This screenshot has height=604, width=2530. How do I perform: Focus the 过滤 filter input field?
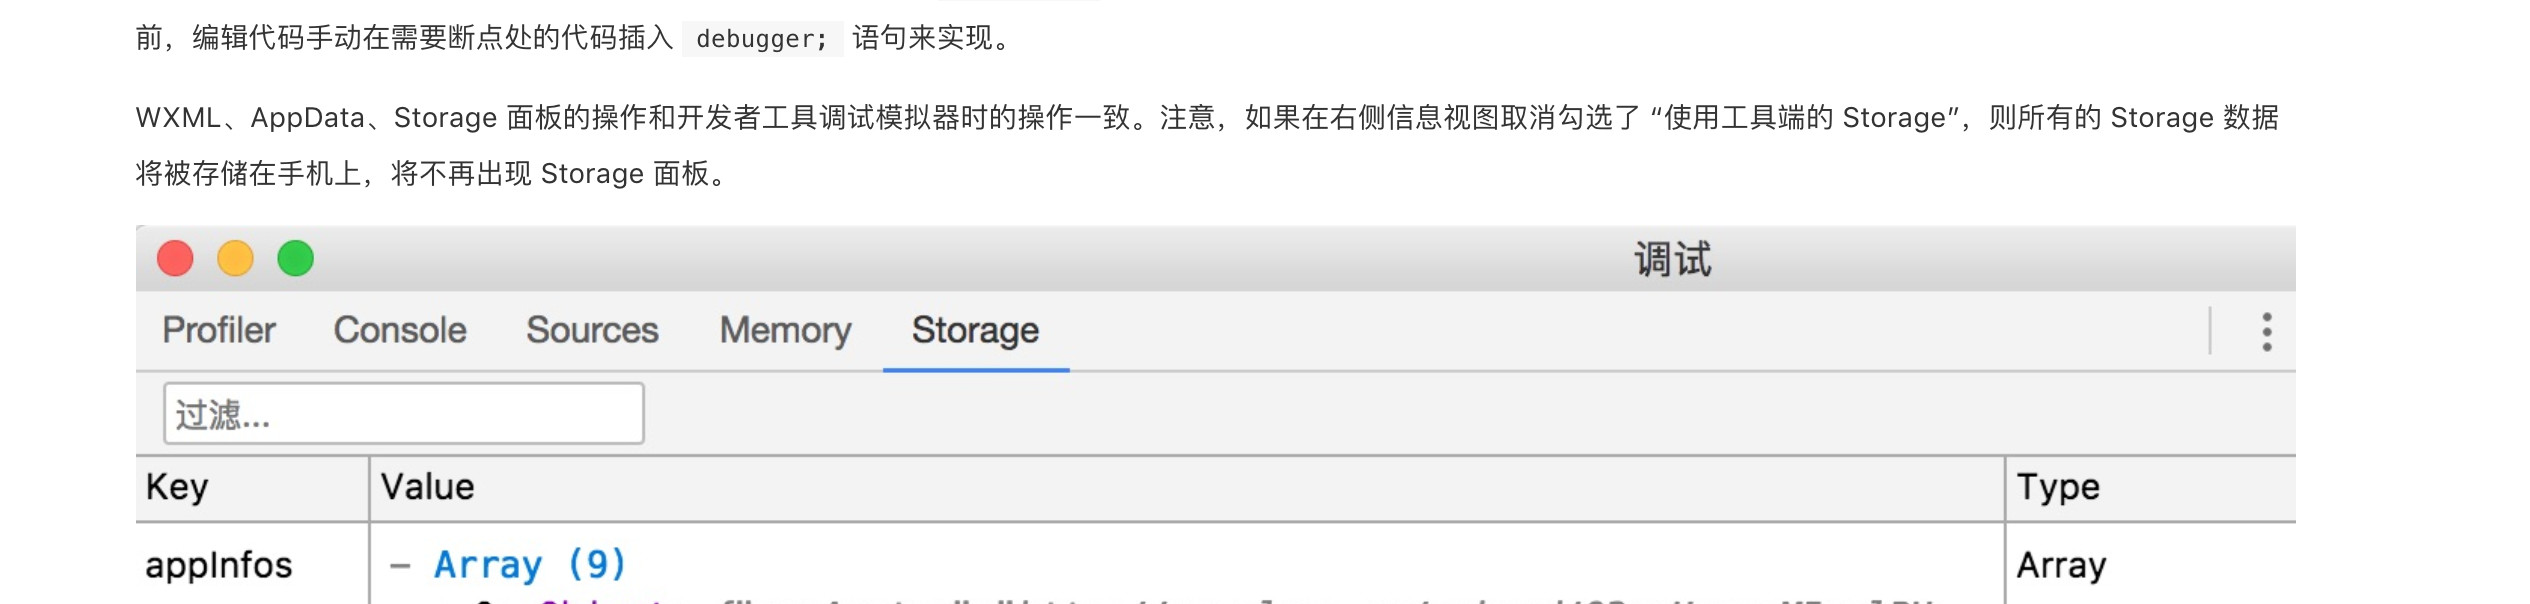[x=404, y=413]
